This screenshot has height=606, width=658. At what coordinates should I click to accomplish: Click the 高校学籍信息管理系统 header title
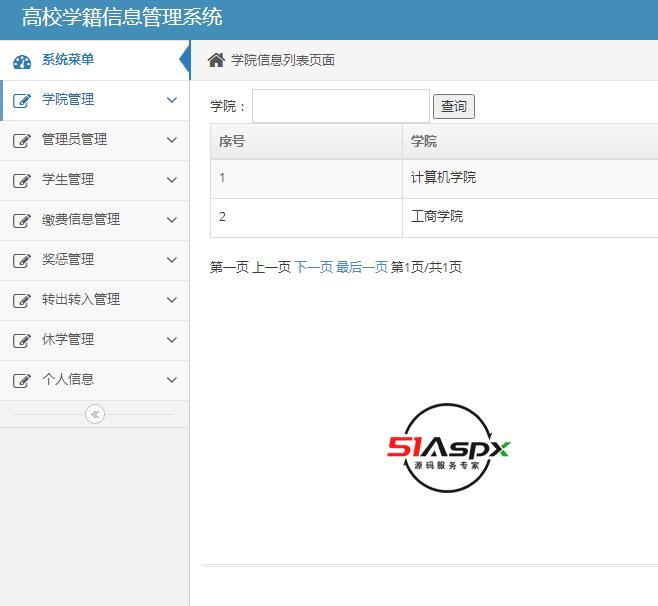pos(122,18)
